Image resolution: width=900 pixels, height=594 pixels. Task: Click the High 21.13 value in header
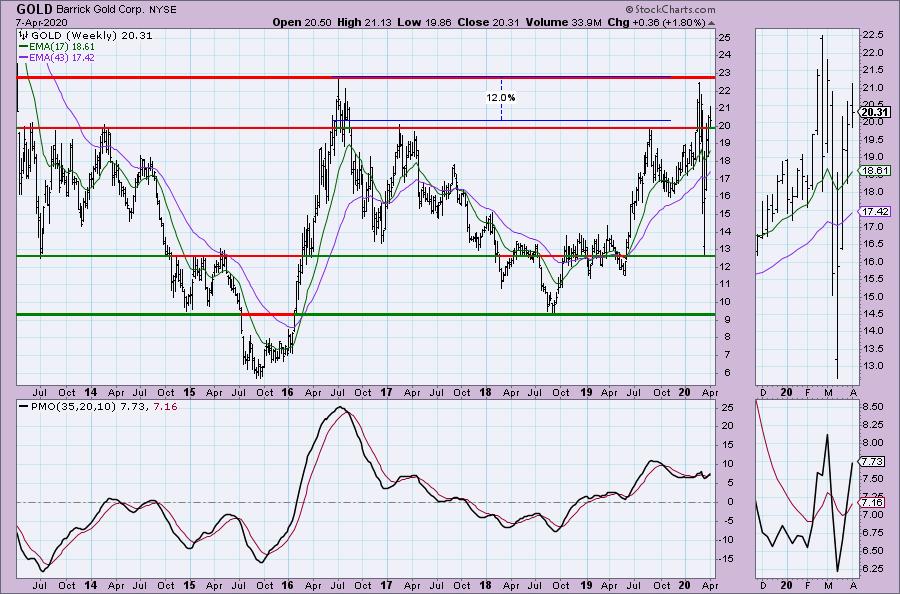[x=364, y=22]
